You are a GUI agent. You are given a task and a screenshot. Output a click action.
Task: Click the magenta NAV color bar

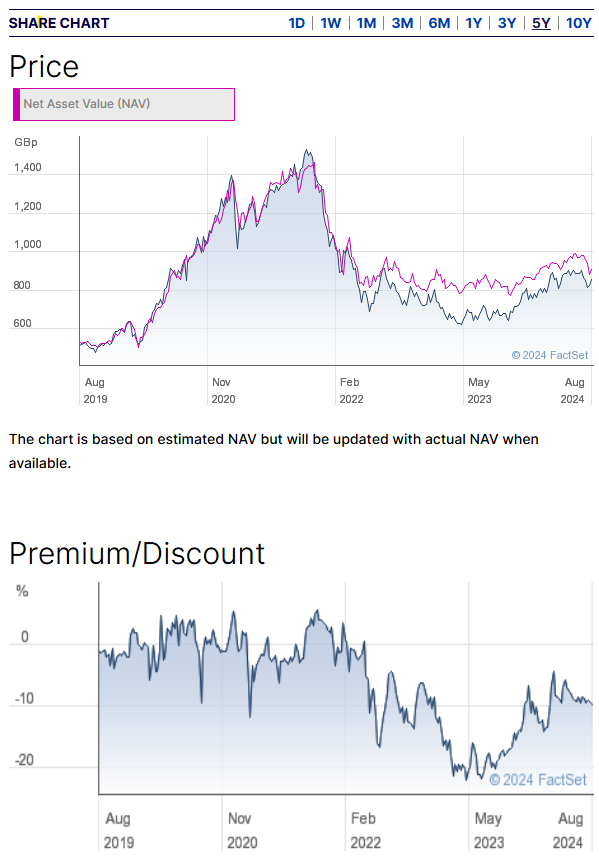click(17, 104)
